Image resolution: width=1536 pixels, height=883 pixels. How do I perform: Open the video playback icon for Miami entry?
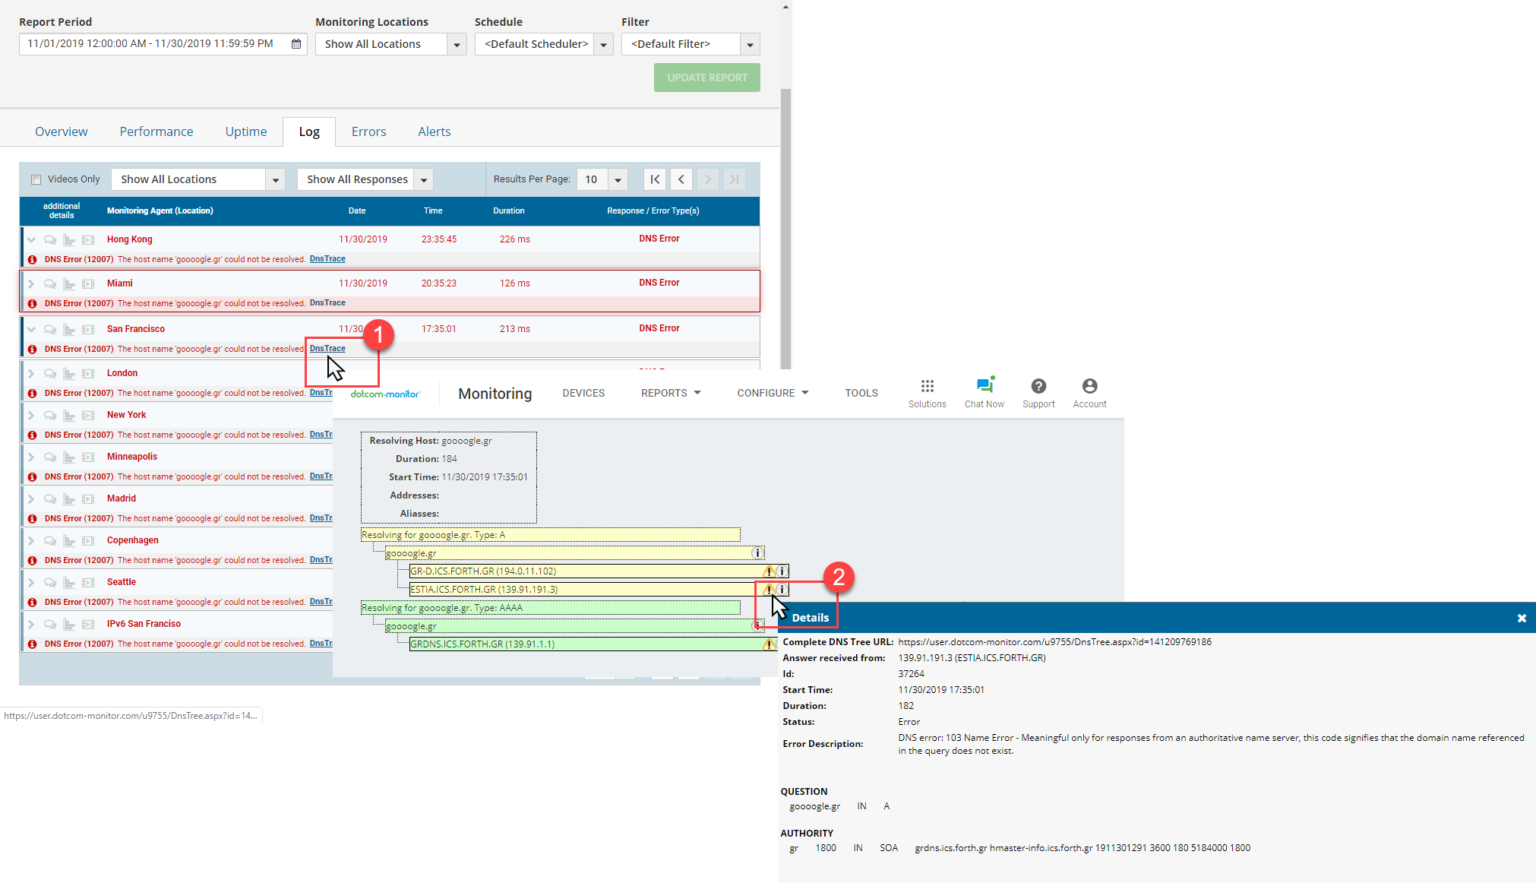pyautogui.click(x=88, y=283)
